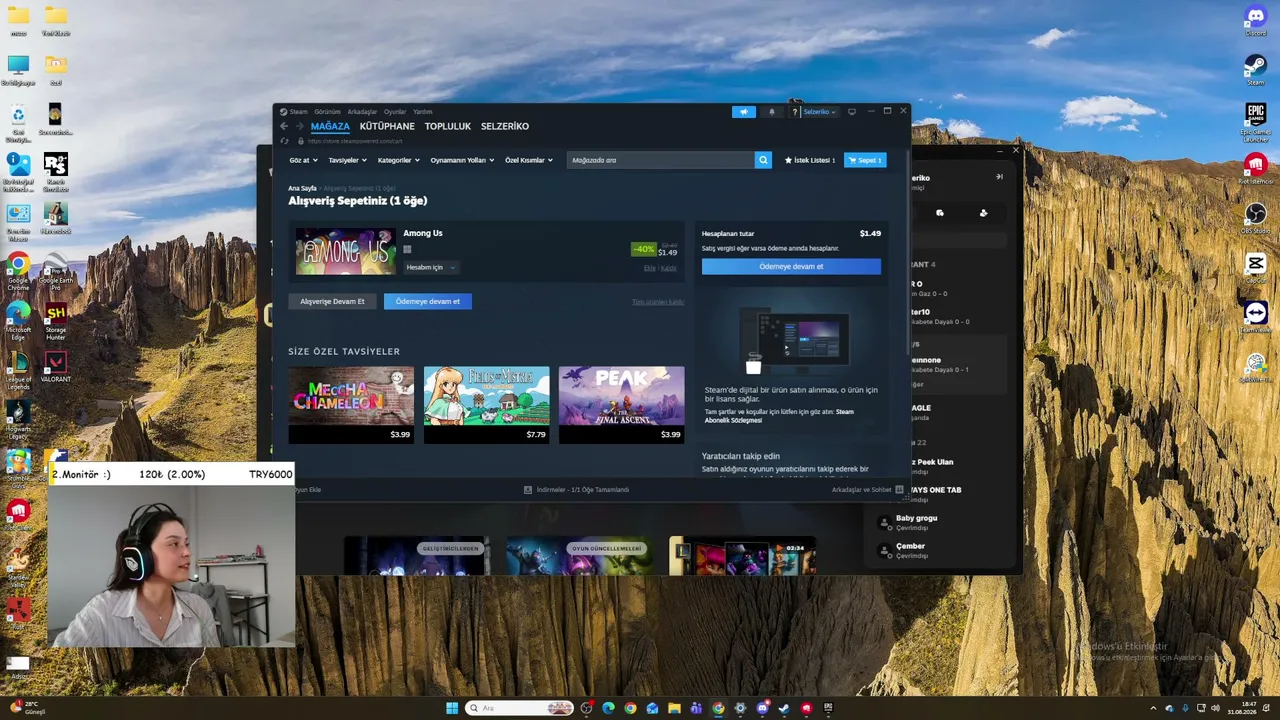Go back in Steam store navigation
The image size is (1280, 720).
(284, 126)
